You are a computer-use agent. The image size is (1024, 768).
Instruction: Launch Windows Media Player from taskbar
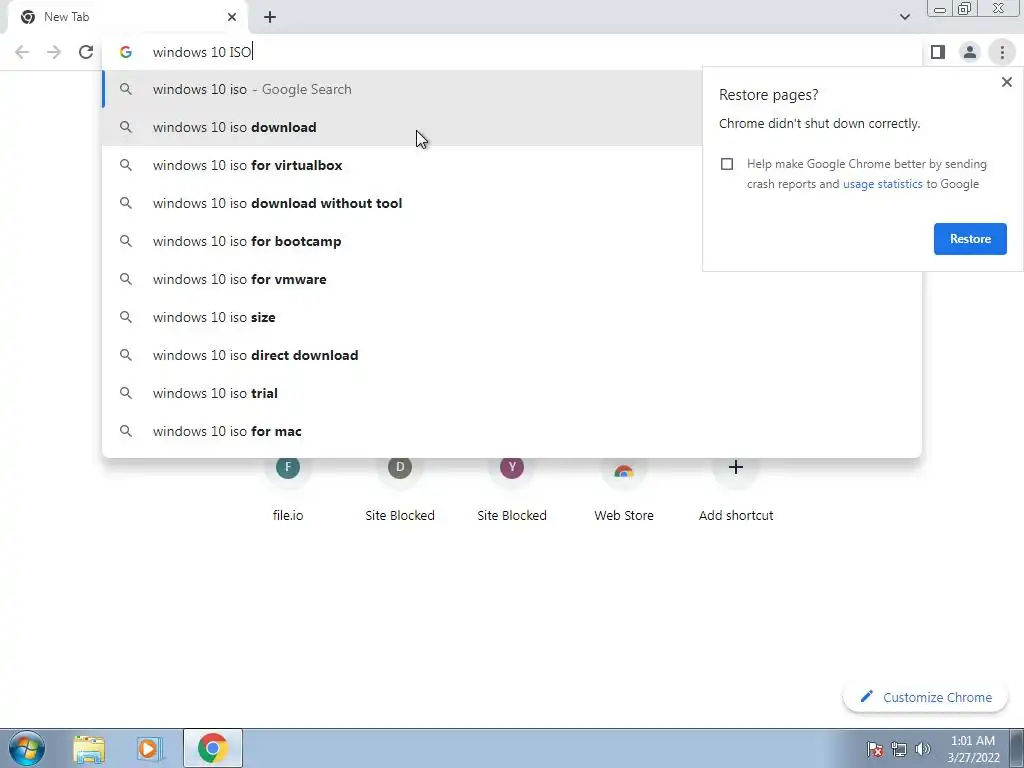tap(150, 748)
